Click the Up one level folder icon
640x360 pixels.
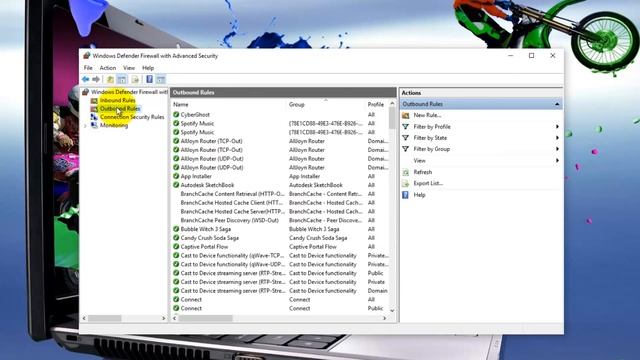click(x=110, y=79)
